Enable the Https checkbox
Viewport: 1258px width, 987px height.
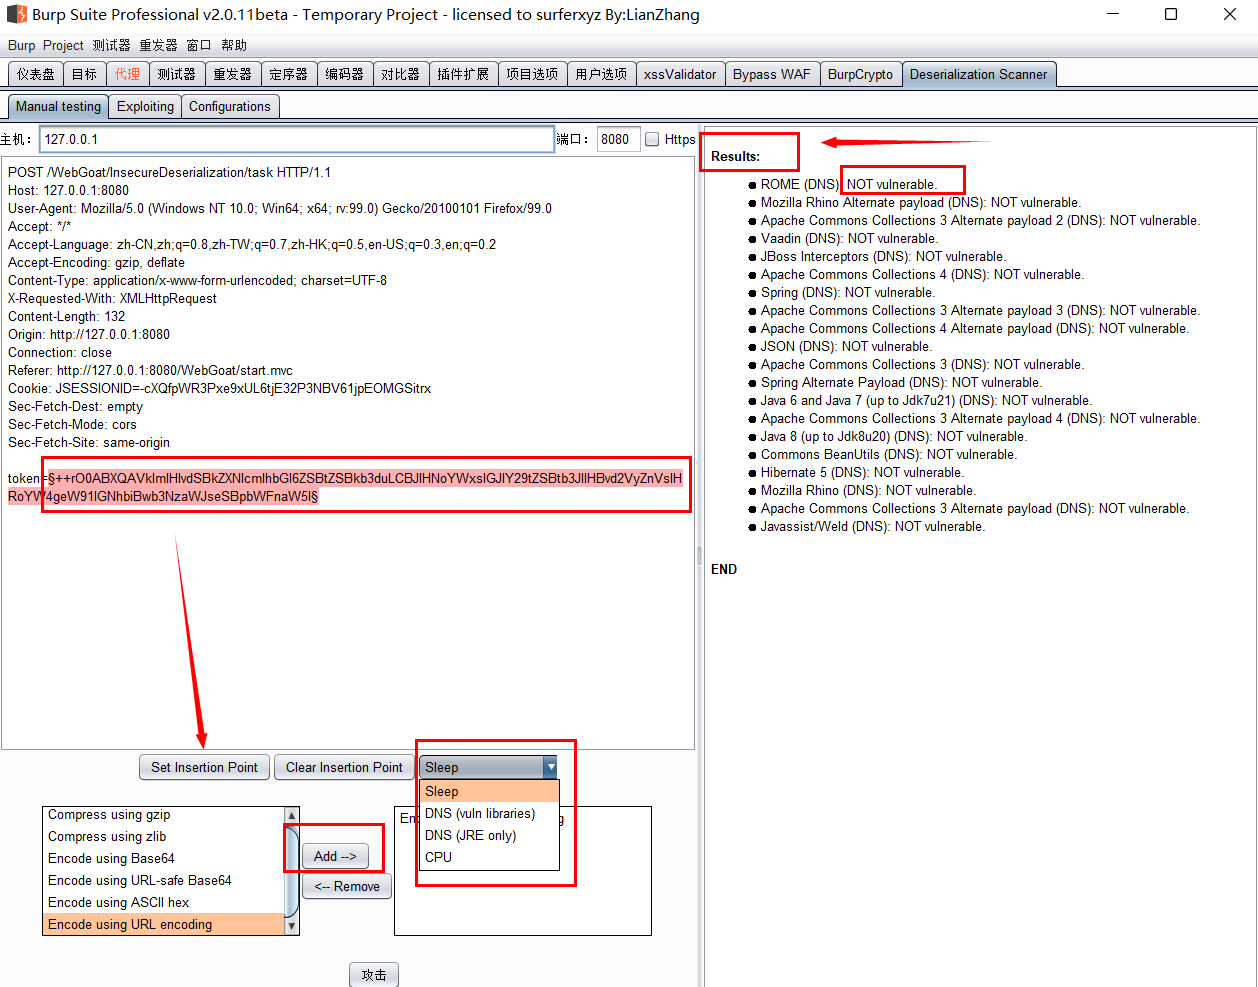click(652, 139)
